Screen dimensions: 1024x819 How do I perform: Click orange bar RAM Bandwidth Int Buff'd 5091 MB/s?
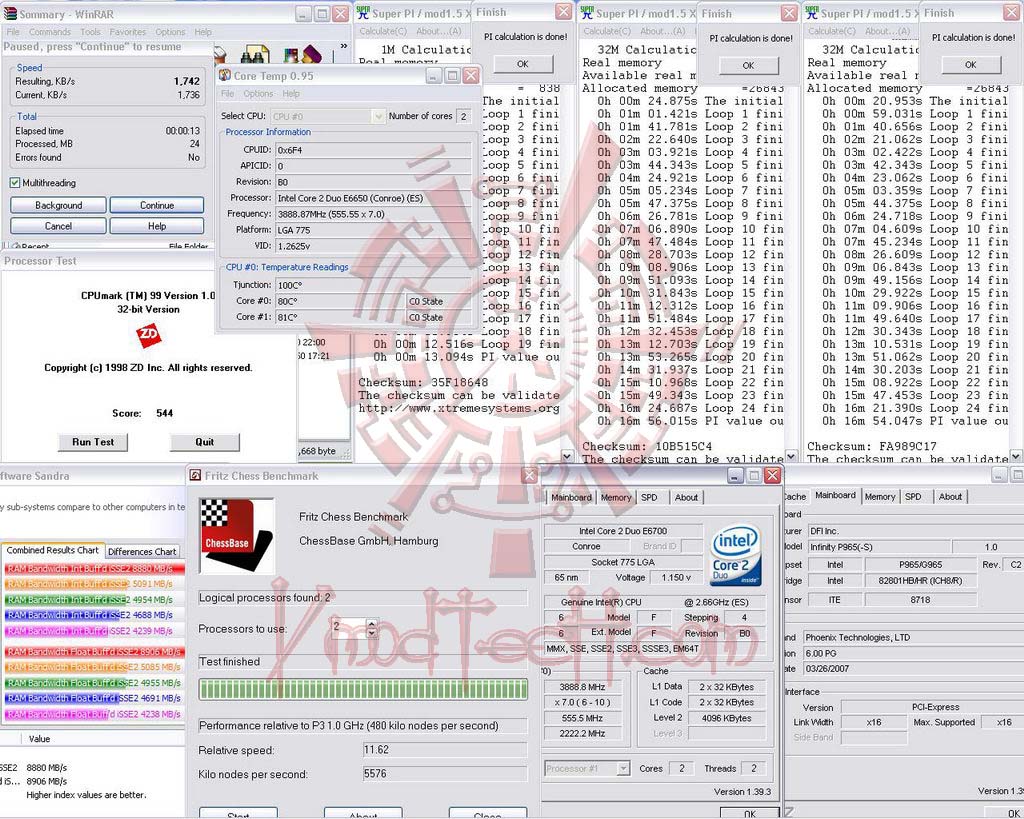(x=67, y=584)
